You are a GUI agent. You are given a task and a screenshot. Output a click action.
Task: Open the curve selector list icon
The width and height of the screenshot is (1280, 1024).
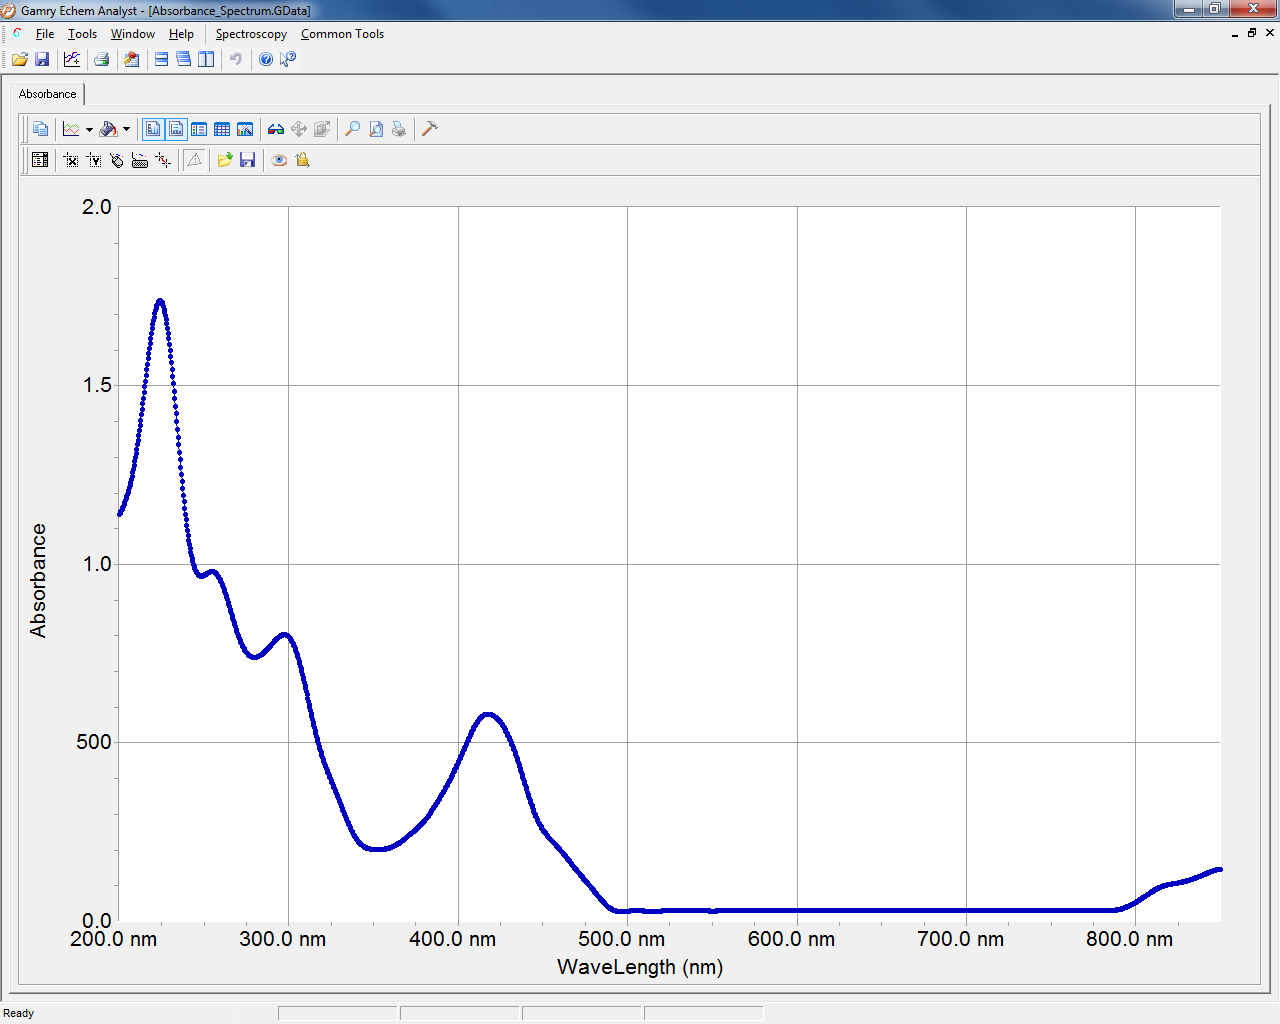coord(40,160)
